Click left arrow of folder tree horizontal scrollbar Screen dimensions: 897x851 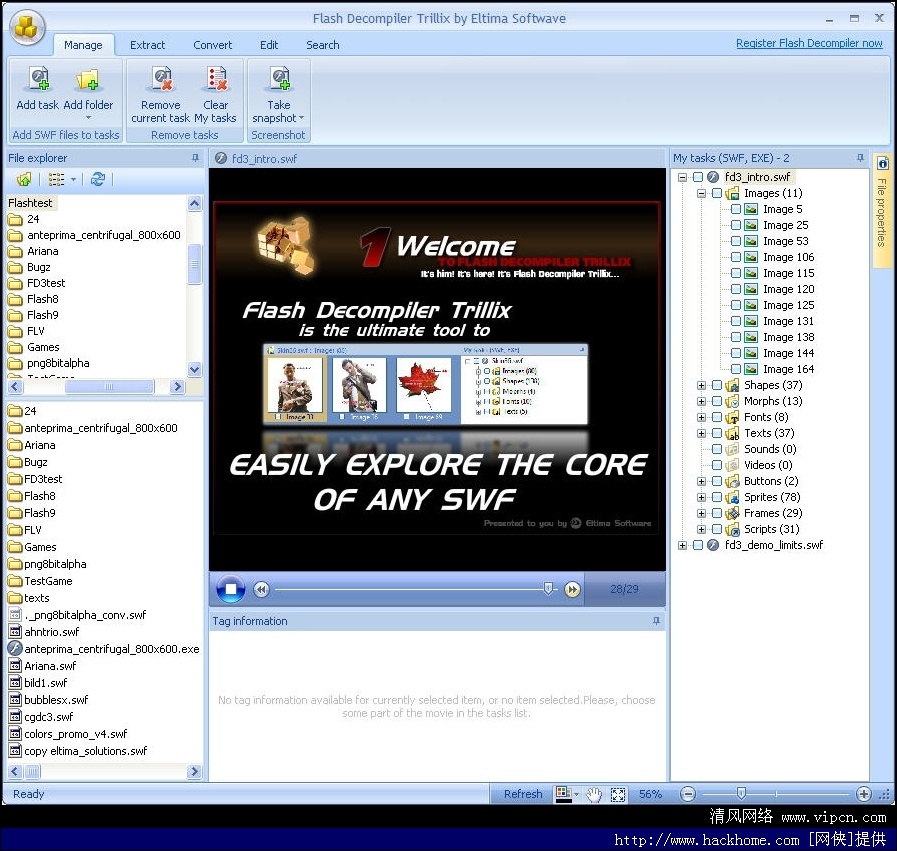[15, 387]
